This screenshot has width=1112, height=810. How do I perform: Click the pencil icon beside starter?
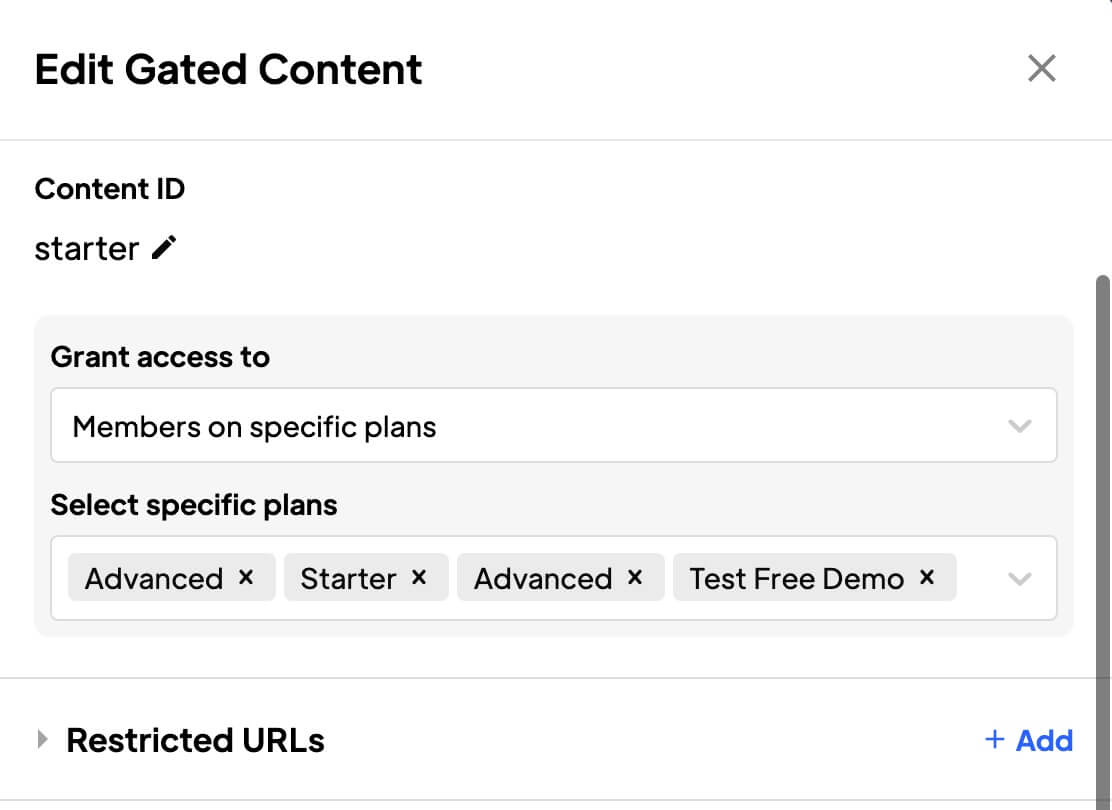click(165, 248)
